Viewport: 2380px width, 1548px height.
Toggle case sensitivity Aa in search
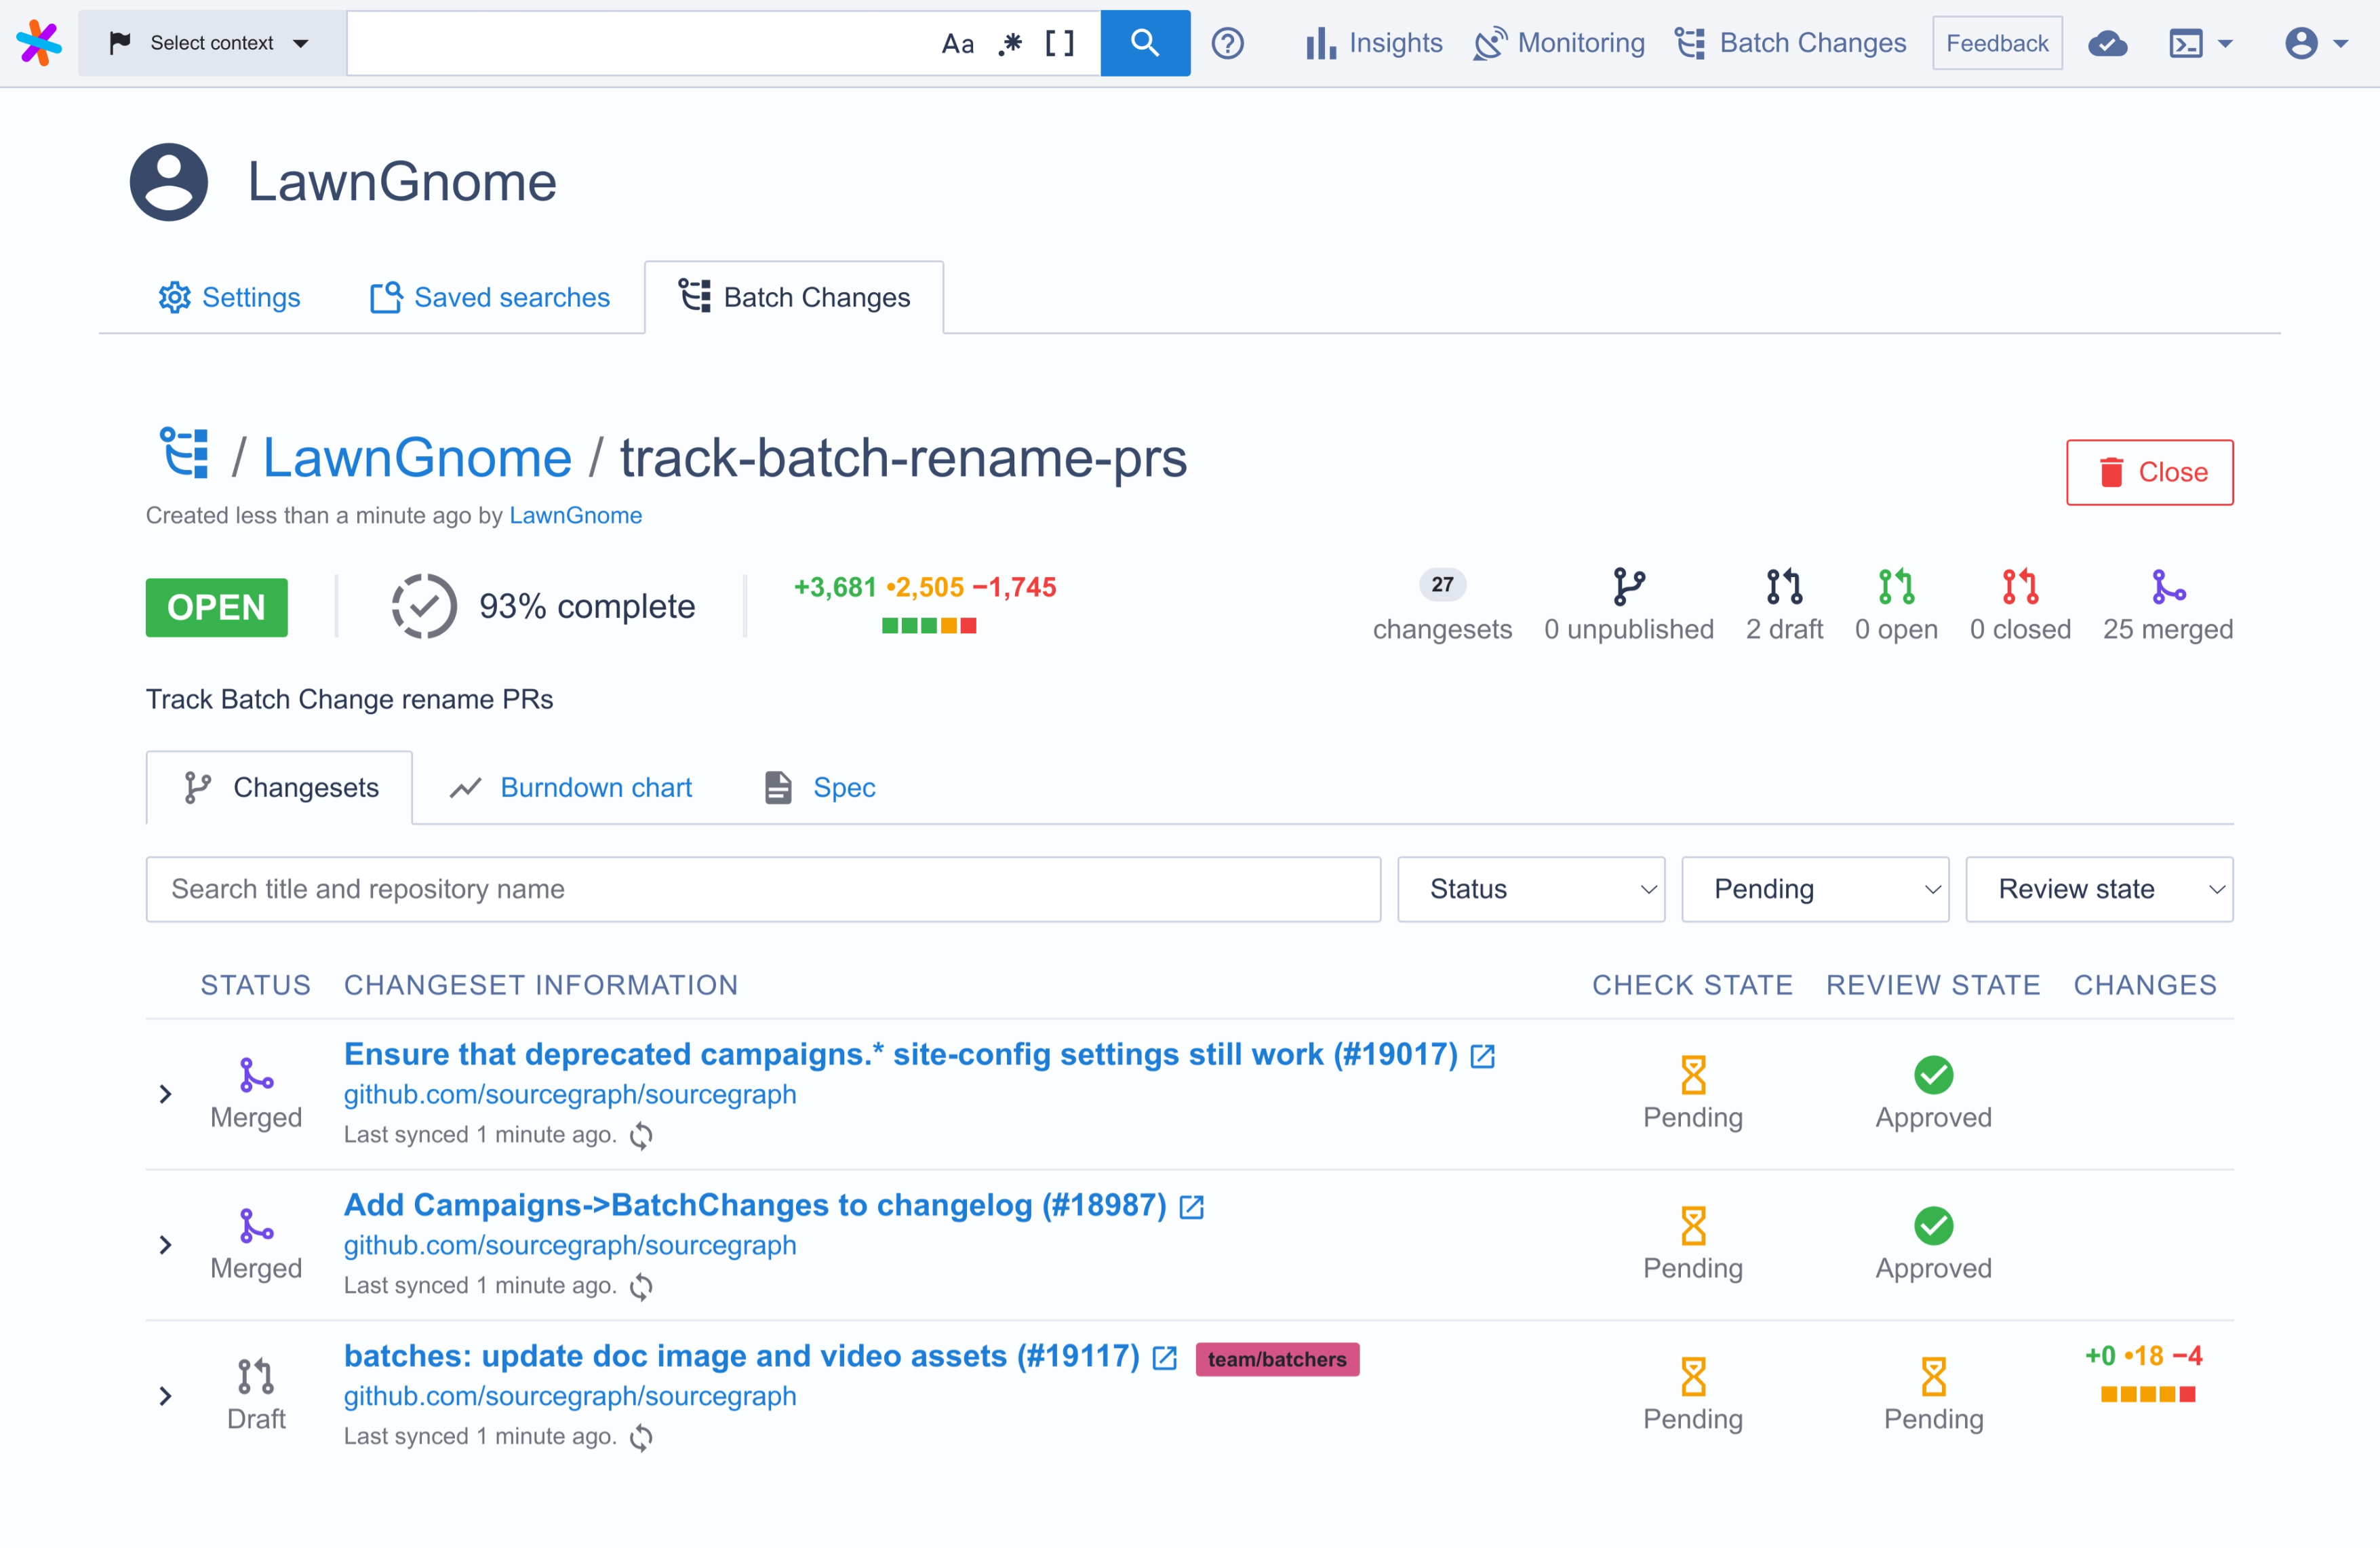(x=957, y=43)
